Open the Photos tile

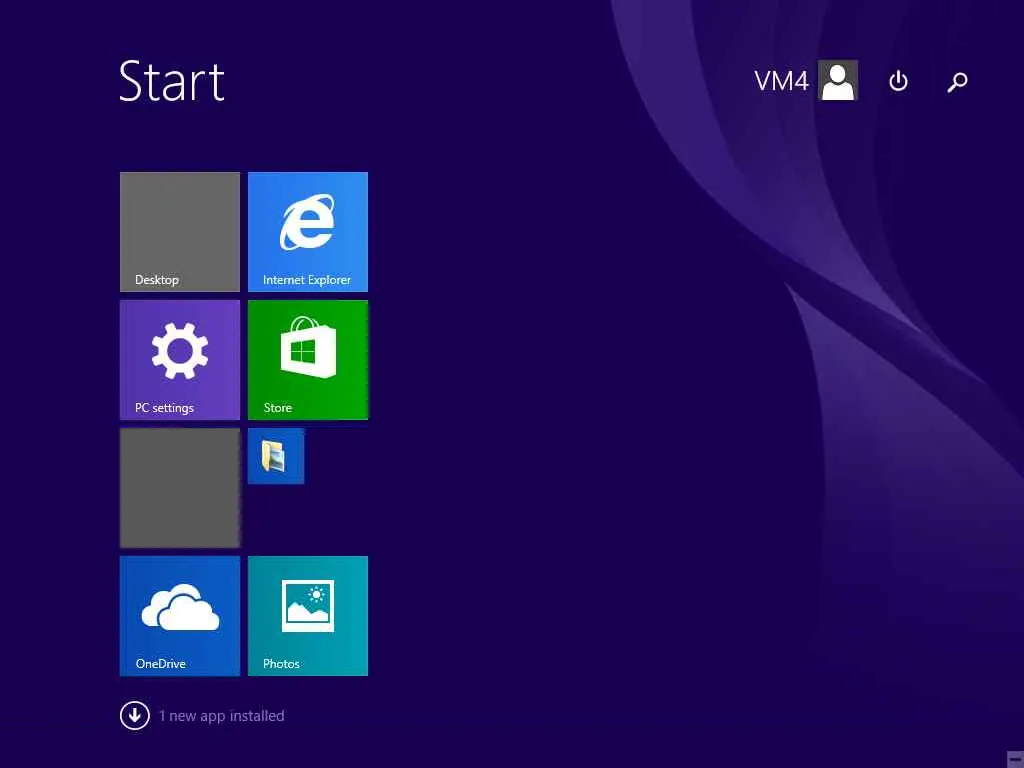308,616
